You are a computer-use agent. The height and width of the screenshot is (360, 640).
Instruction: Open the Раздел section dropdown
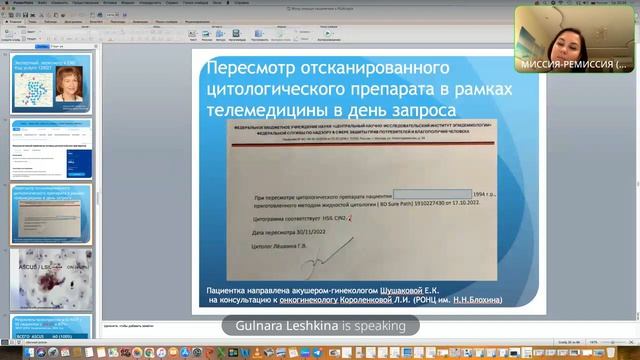click(x=30, y=38)
